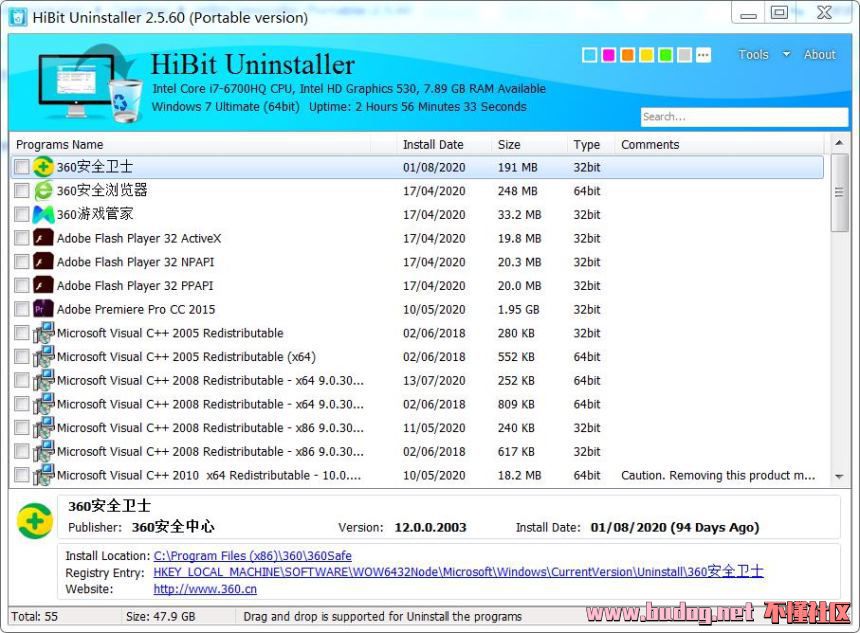This screenshot has height=633, width=860.
Task: Click version value 12.0.0.2003
Action: pos(430,528)
